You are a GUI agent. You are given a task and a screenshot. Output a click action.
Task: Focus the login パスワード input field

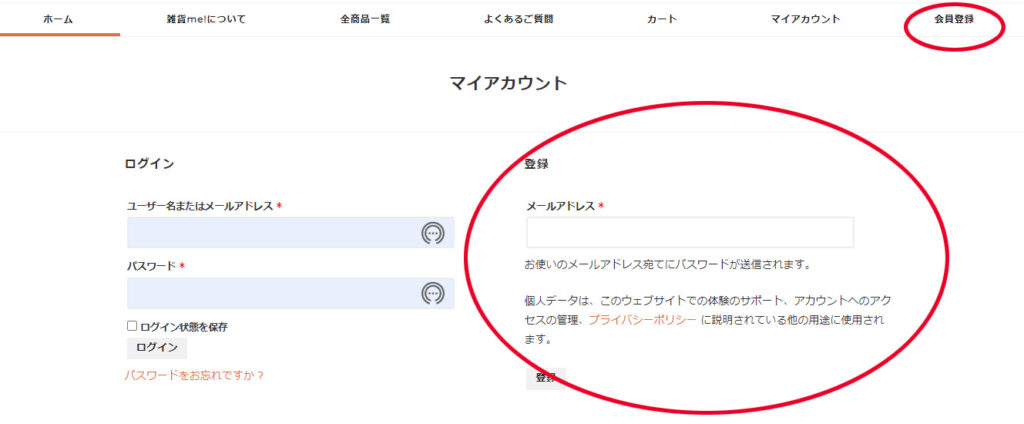click(x=270, y=293)
